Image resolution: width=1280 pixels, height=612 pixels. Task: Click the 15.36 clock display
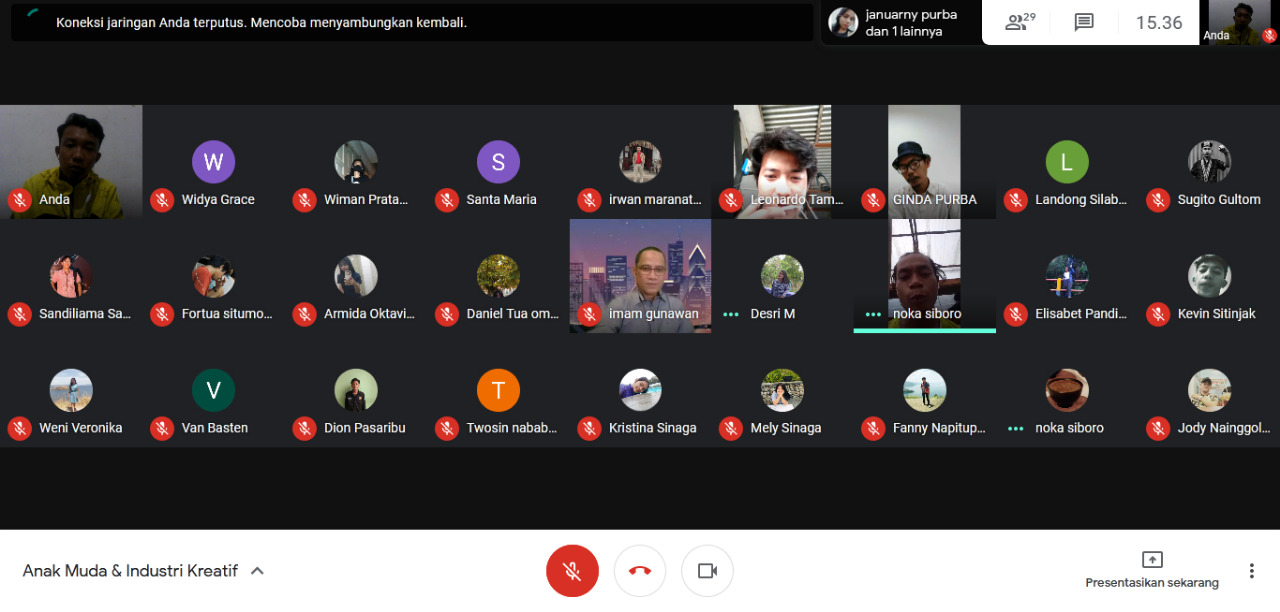(x=1159, y=22)
